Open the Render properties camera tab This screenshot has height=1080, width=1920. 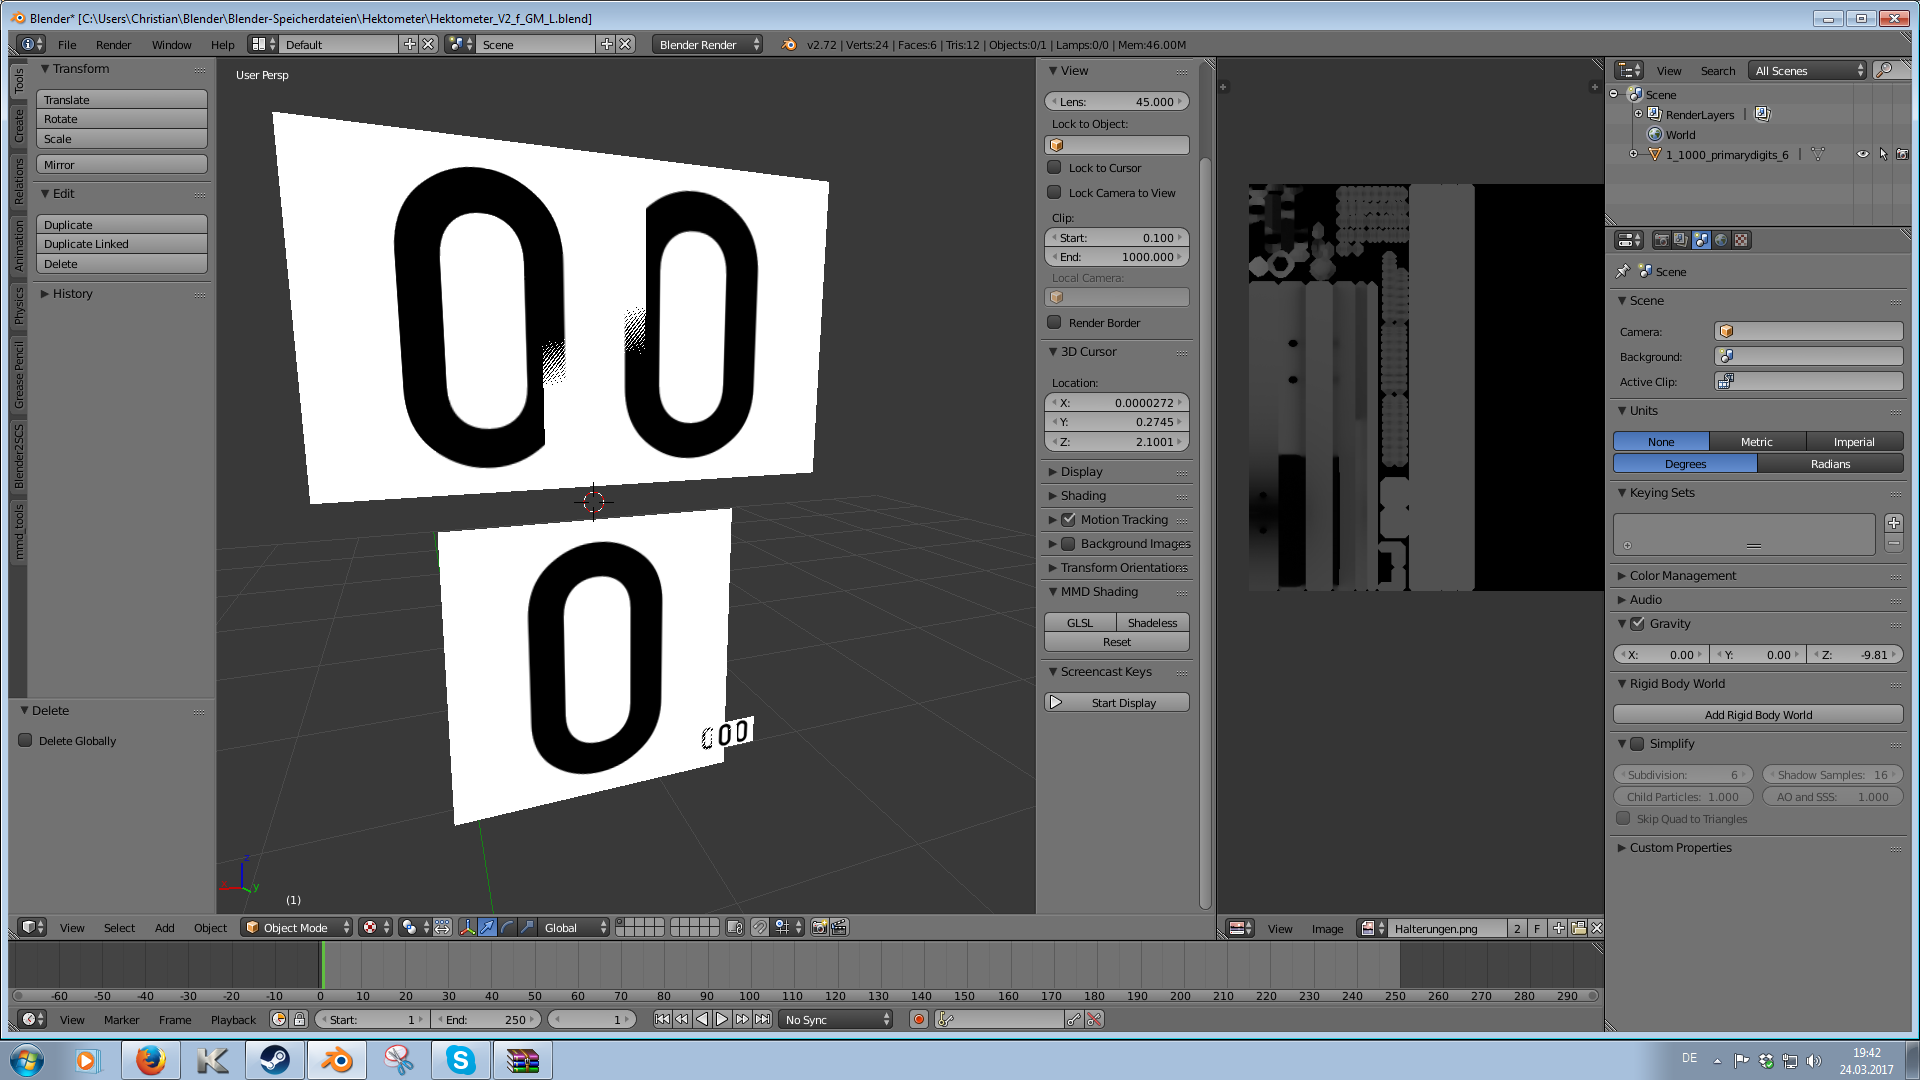(1661, 240)
